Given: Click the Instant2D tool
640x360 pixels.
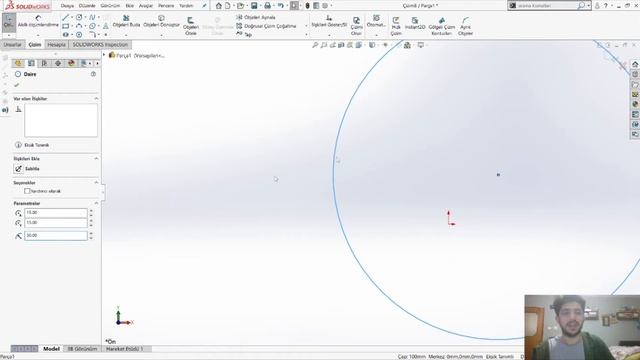Looking at the screenshot, I should [x=415, y=23].
